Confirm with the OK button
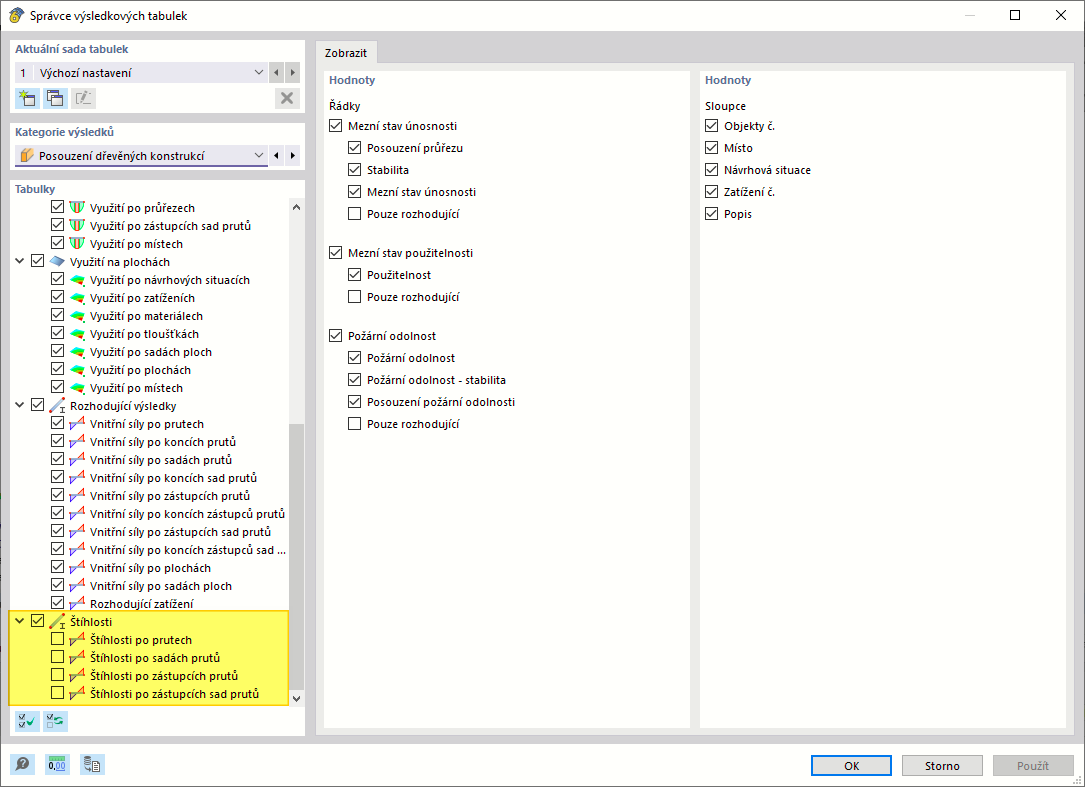This screenshot has height=787, width=1085. pyautogui.click(x=851, y=766)
